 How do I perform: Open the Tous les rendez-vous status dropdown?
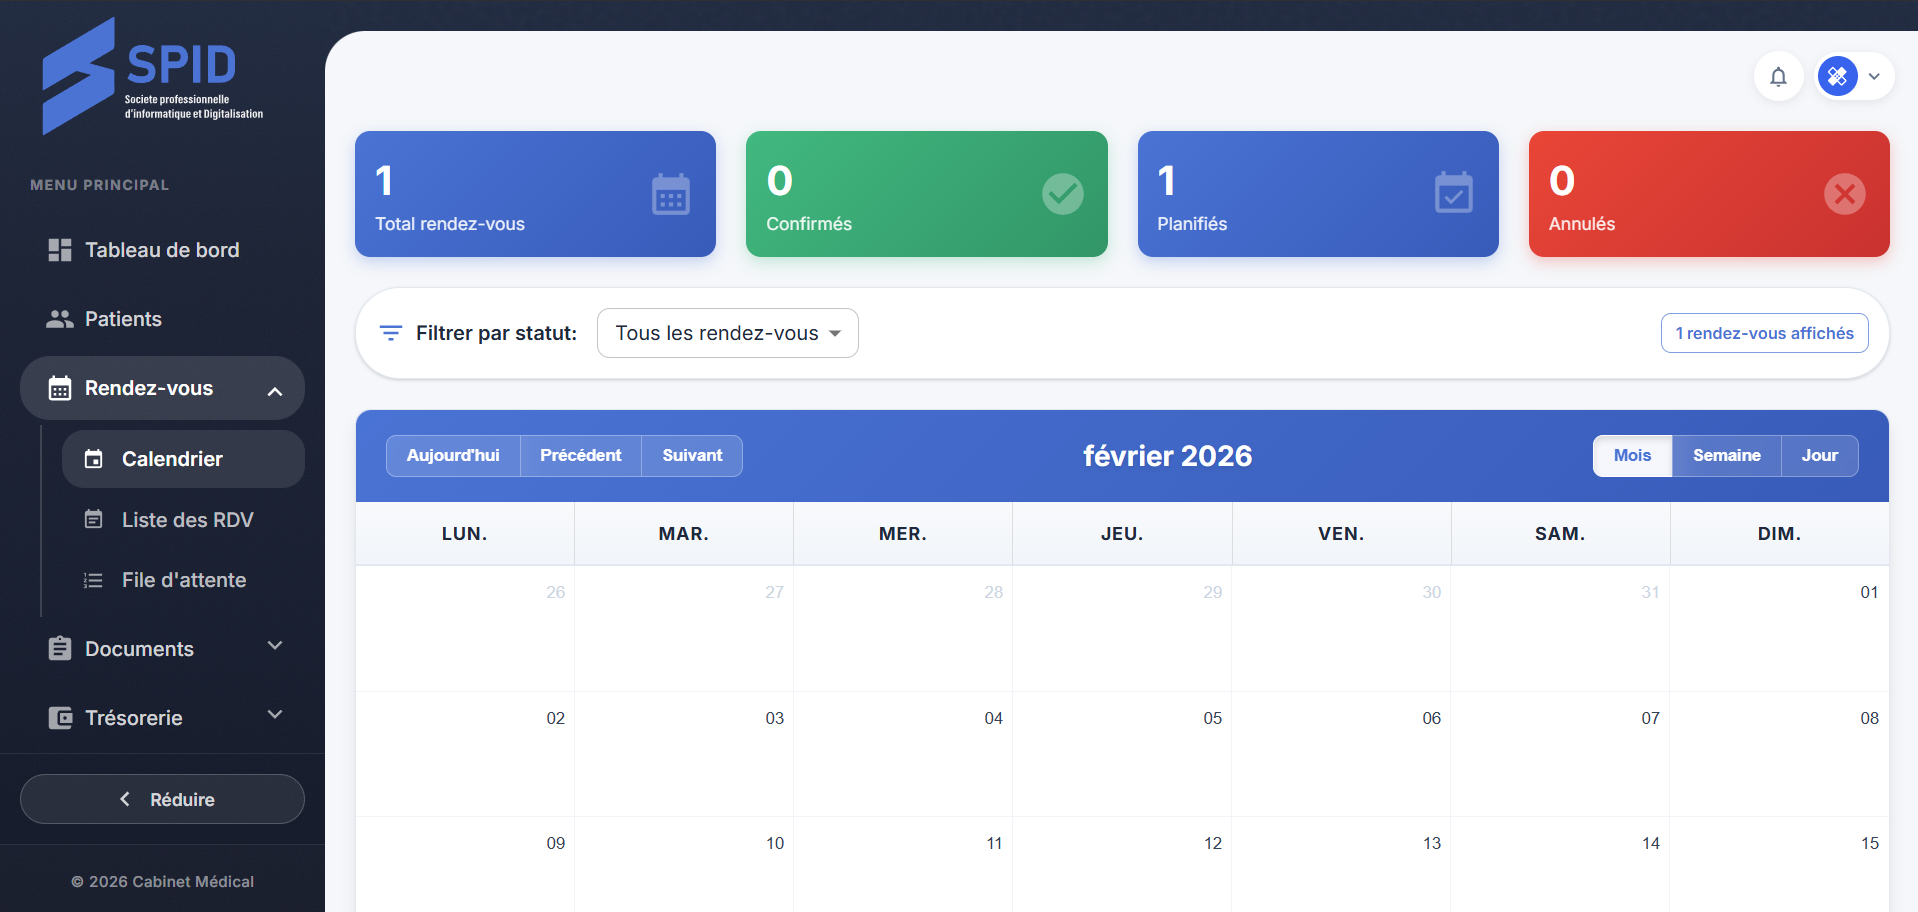click(x=727, y=333)
